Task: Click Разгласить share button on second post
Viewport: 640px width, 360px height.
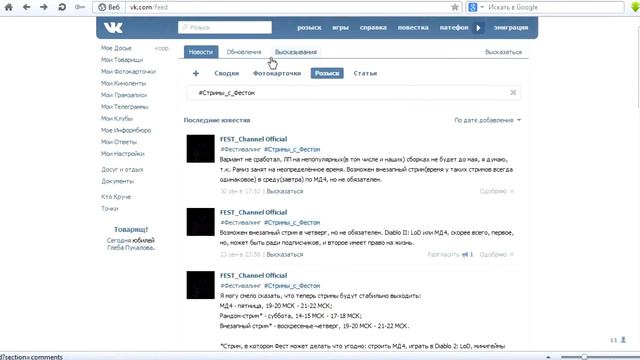Action: point(450,255)
